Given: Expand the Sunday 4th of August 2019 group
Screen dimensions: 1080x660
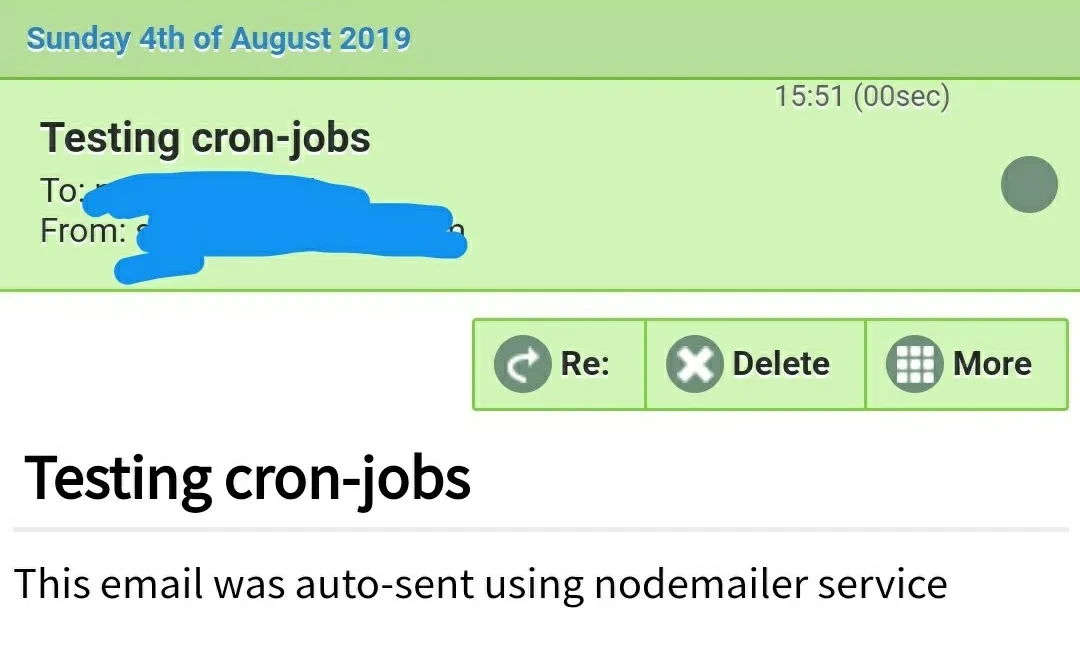Looking at the screenshot, I should 218,38.
